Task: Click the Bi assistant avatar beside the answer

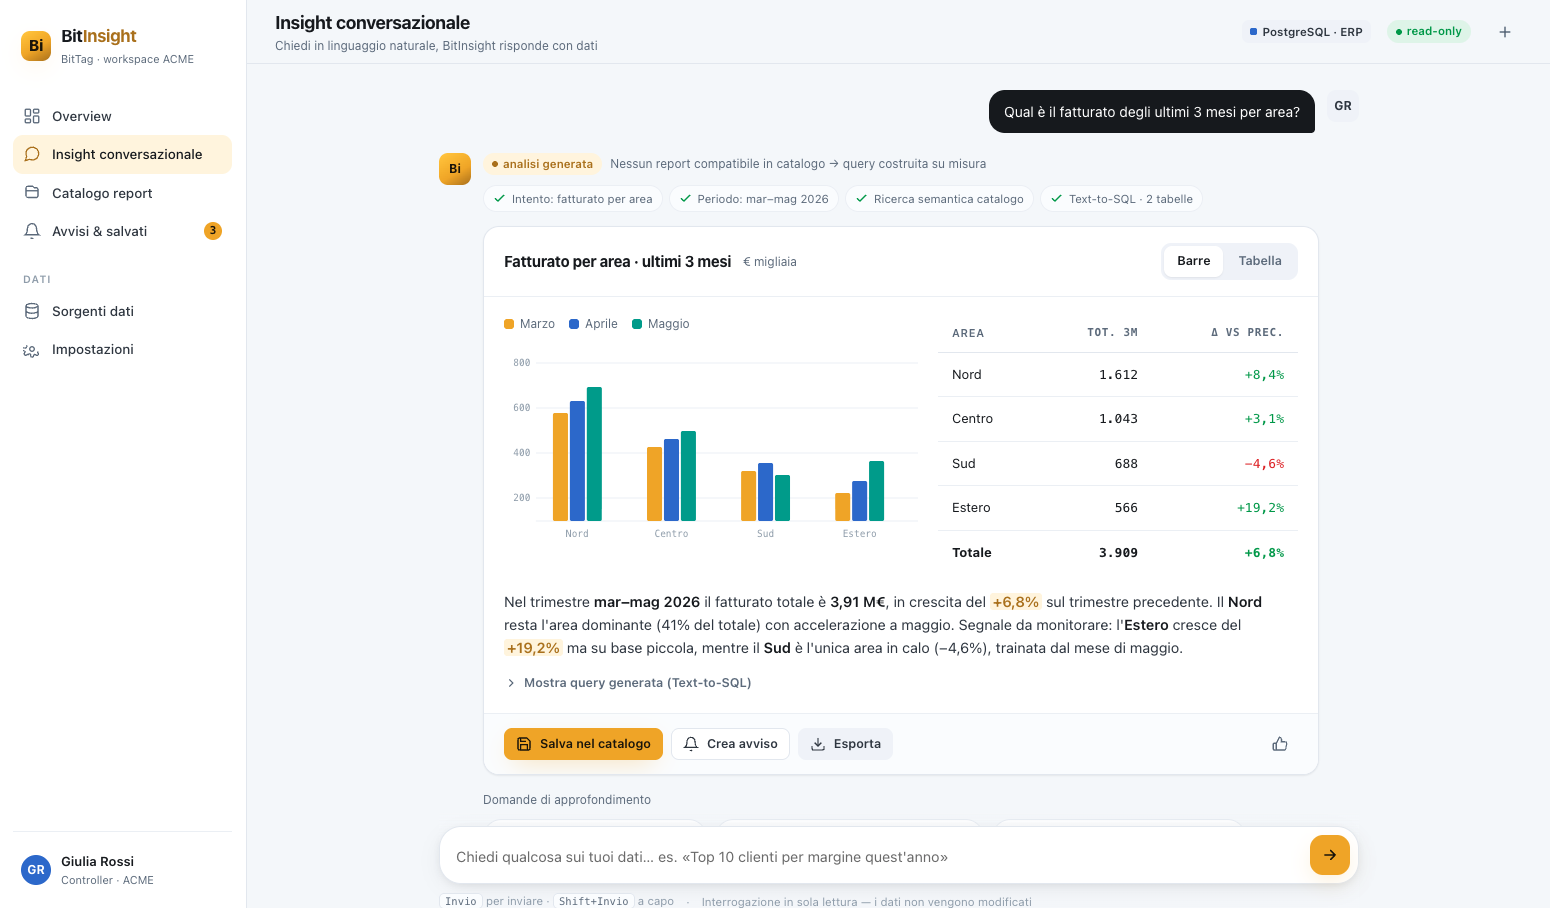Action: tap(455, 169)
